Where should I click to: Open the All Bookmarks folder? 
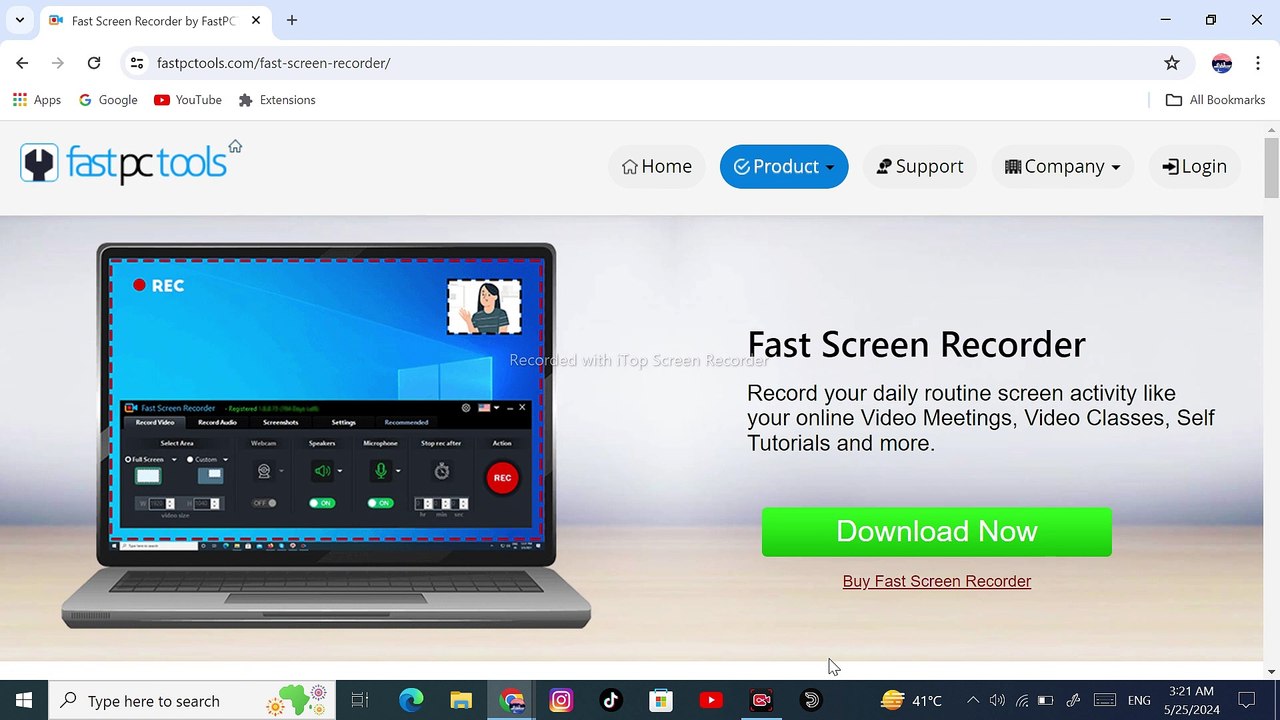tap(1215, 100)
